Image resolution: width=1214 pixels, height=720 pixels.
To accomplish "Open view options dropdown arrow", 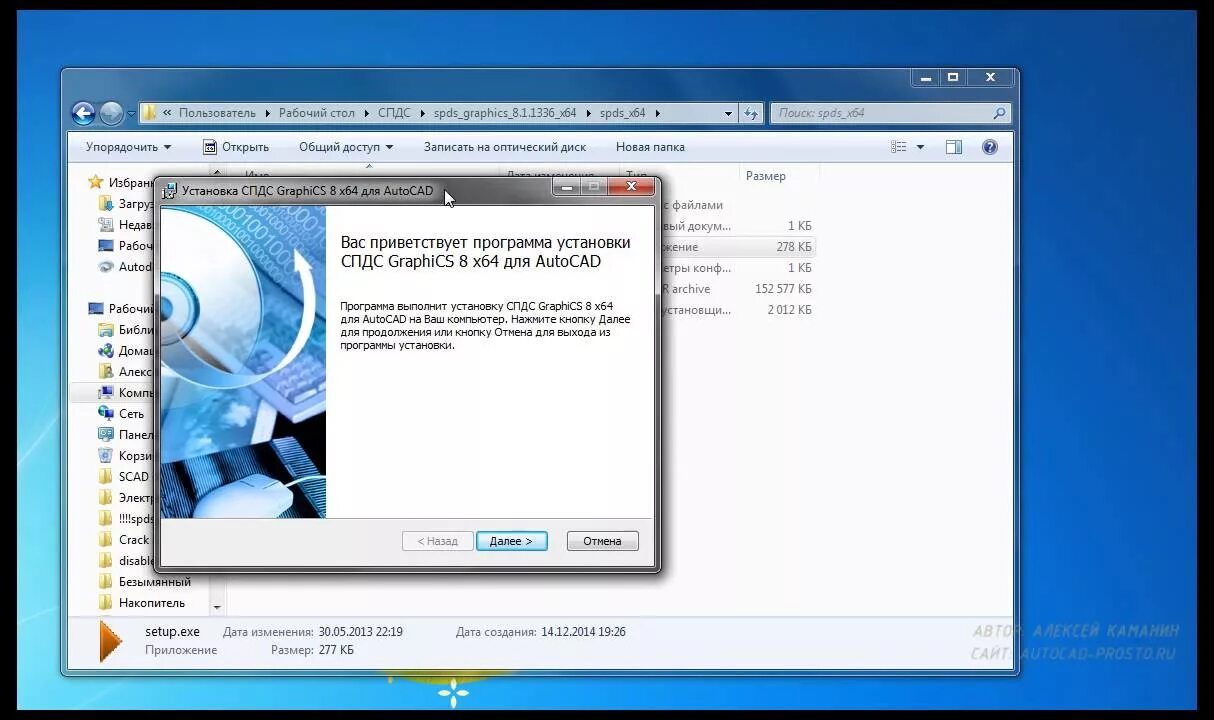I will [920, 147].
